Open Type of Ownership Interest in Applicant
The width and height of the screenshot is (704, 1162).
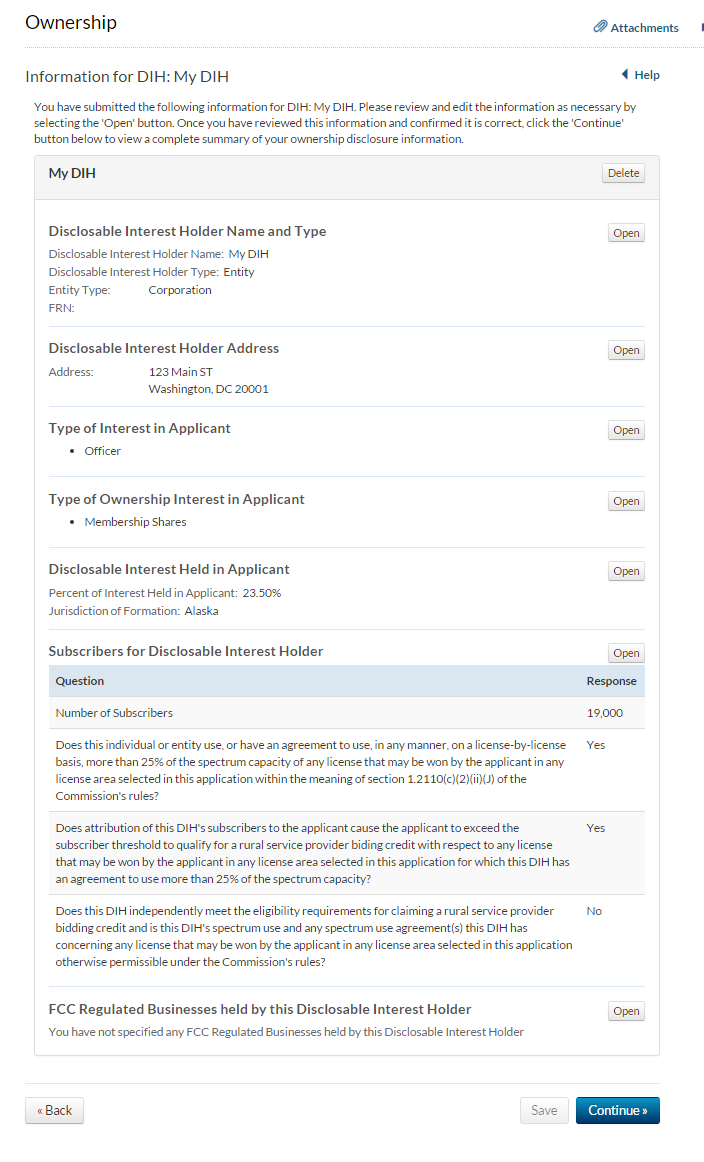tap(626, 501)
